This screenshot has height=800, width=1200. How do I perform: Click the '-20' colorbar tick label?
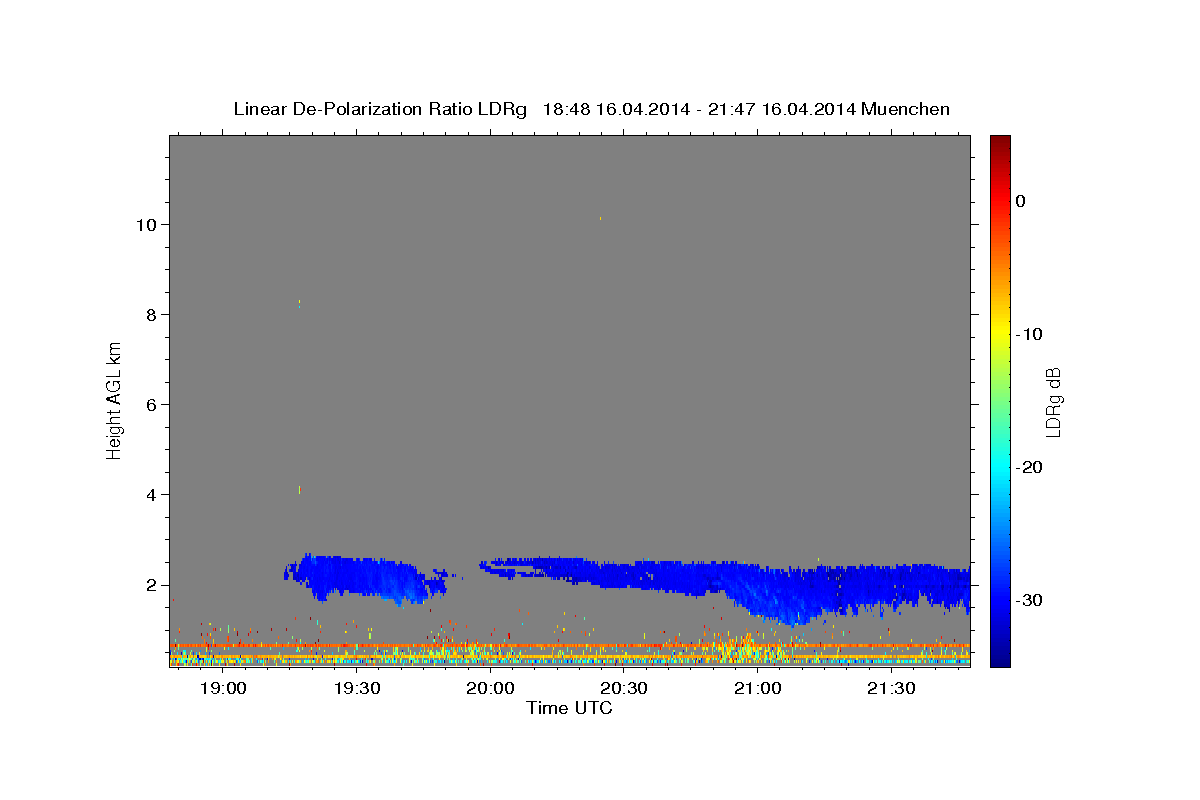point(1028,467)
